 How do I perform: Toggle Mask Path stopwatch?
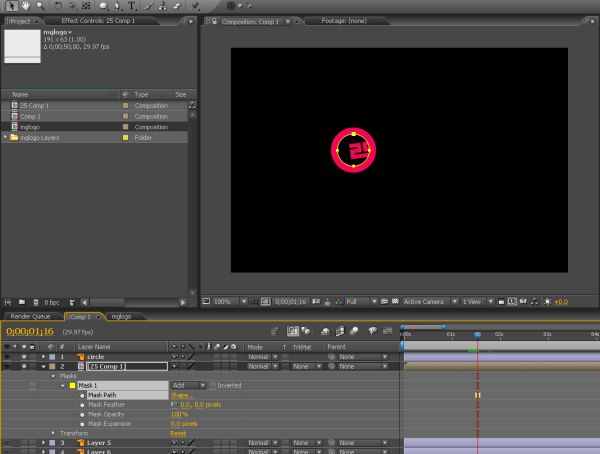click(x=82, y=395)
